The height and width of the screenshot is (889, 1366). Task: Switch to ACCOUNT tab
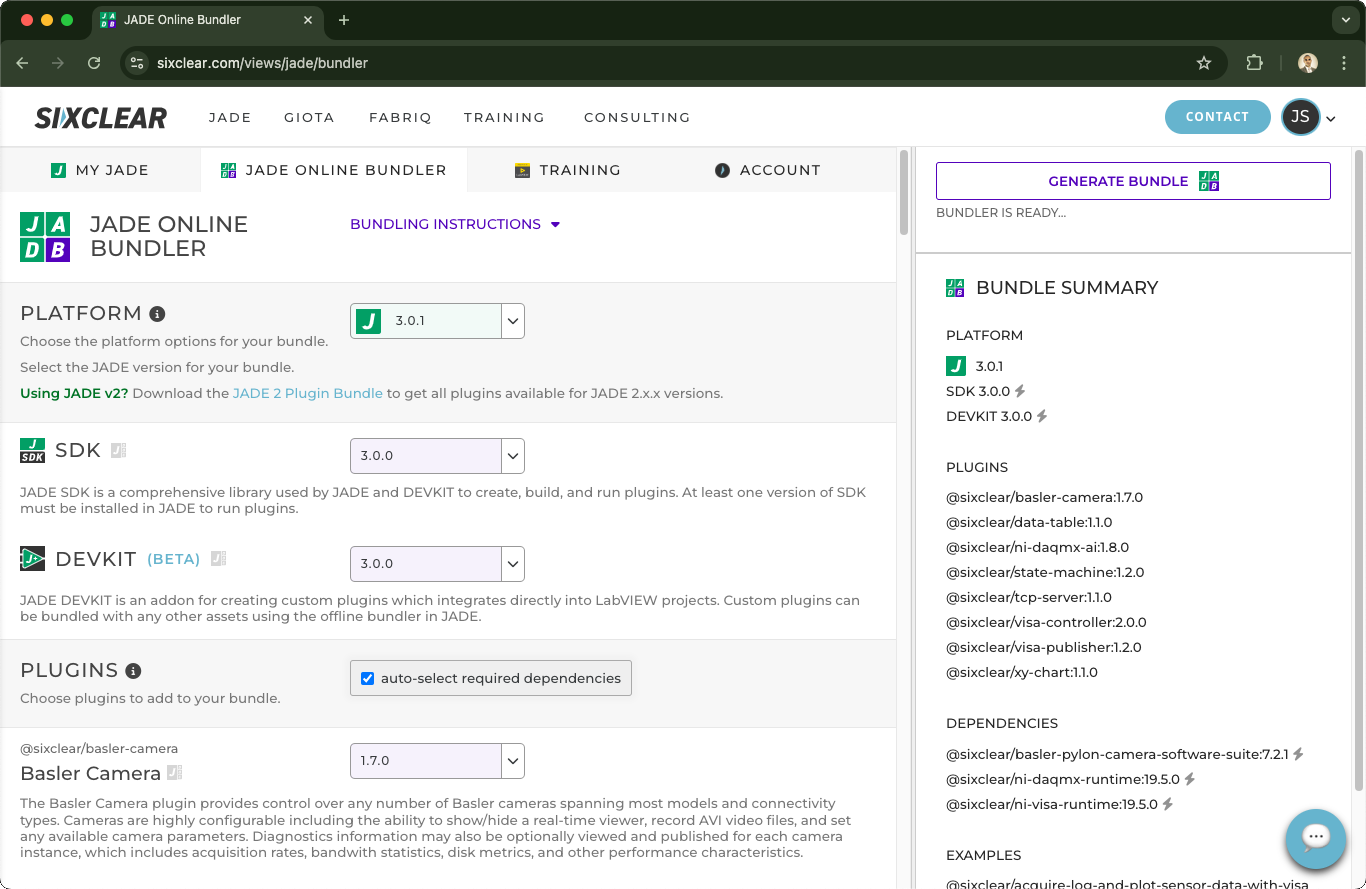pyautogui.click(x=768, y=170)
